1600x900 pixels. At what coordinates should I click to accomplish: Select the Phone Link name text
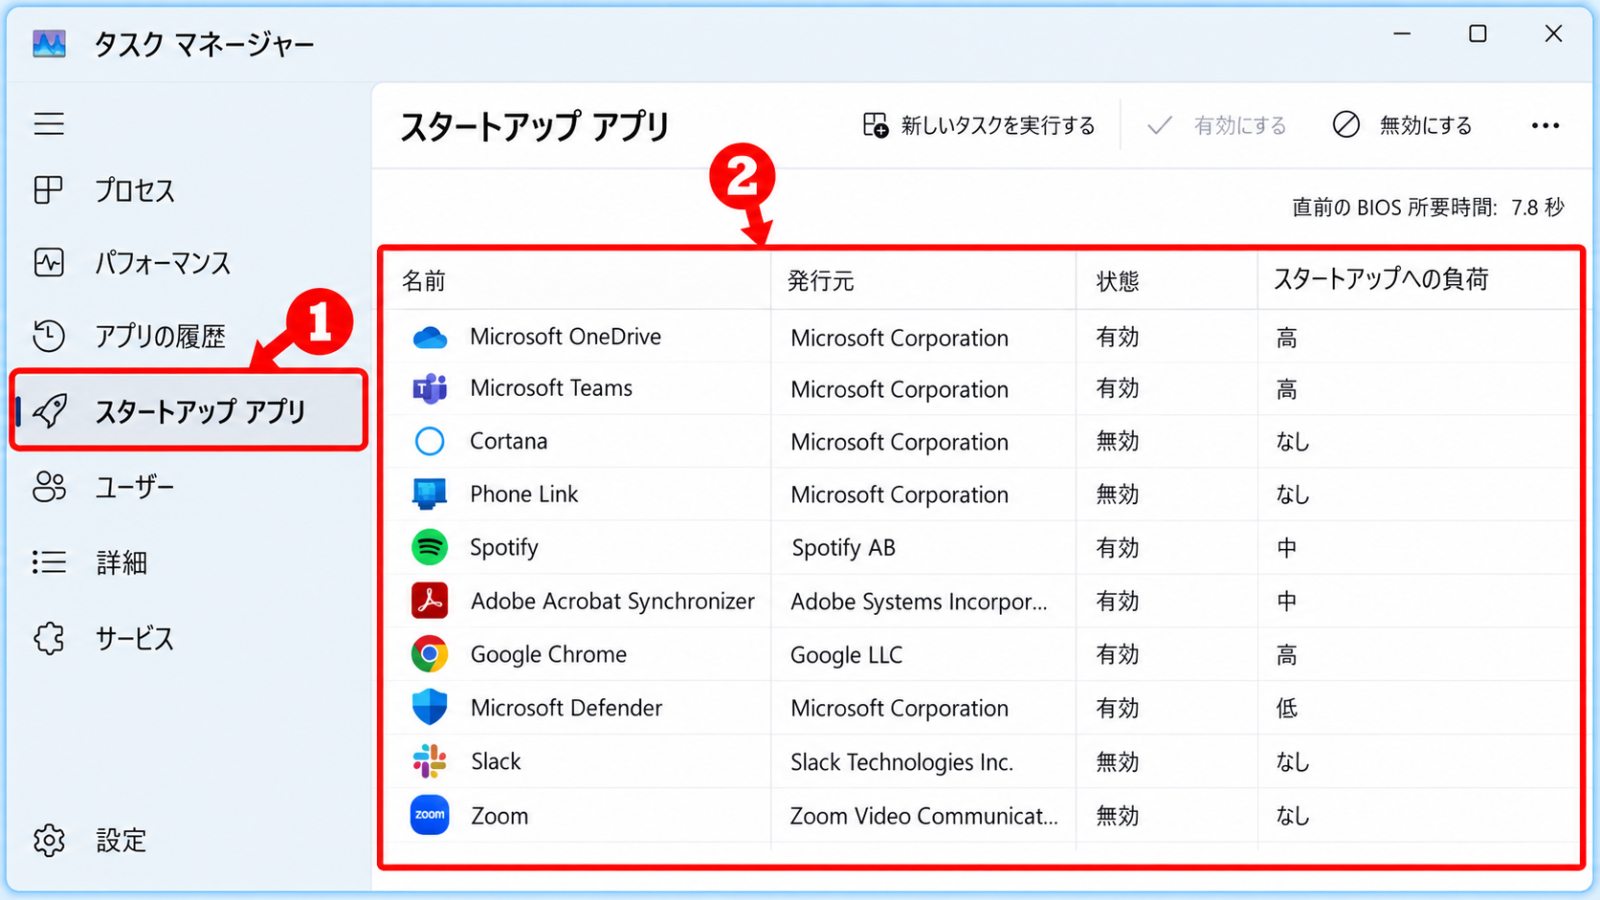click(x=524, y=494)
